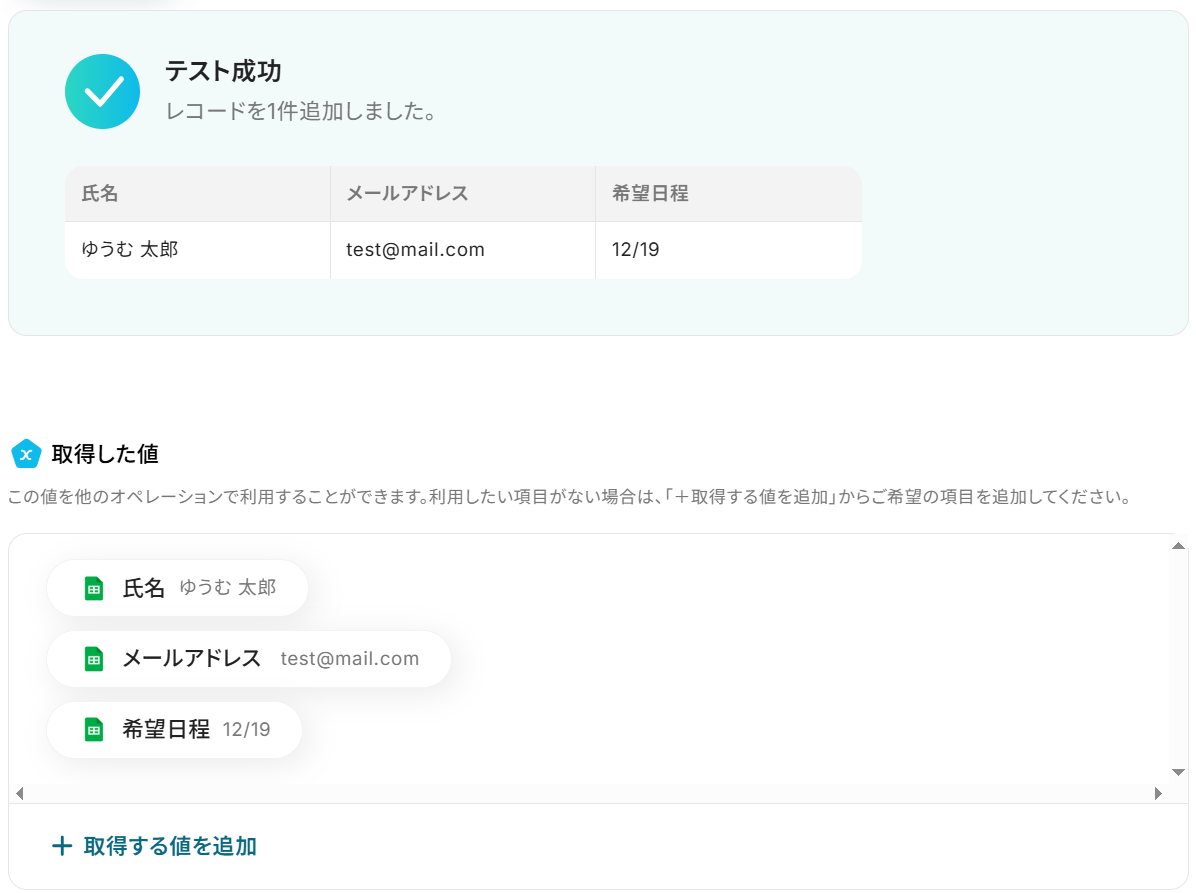Viewport: 1196px width, 893px height.
Task: Click the scroll left arrow in values panel
Action: tap(20, 793)
